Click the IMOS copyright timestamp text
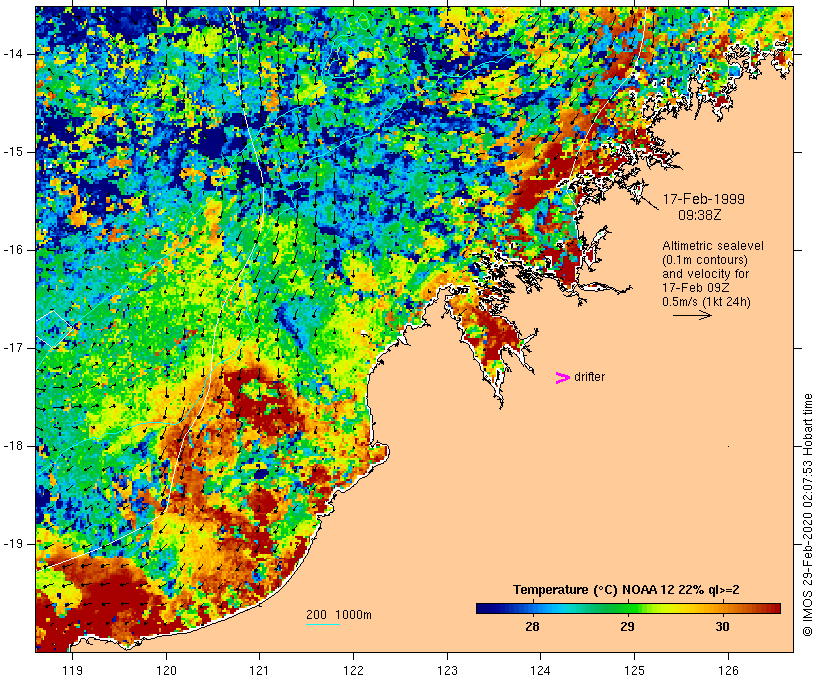The width and height of the screenshot is (820, 680). (808, 515)
